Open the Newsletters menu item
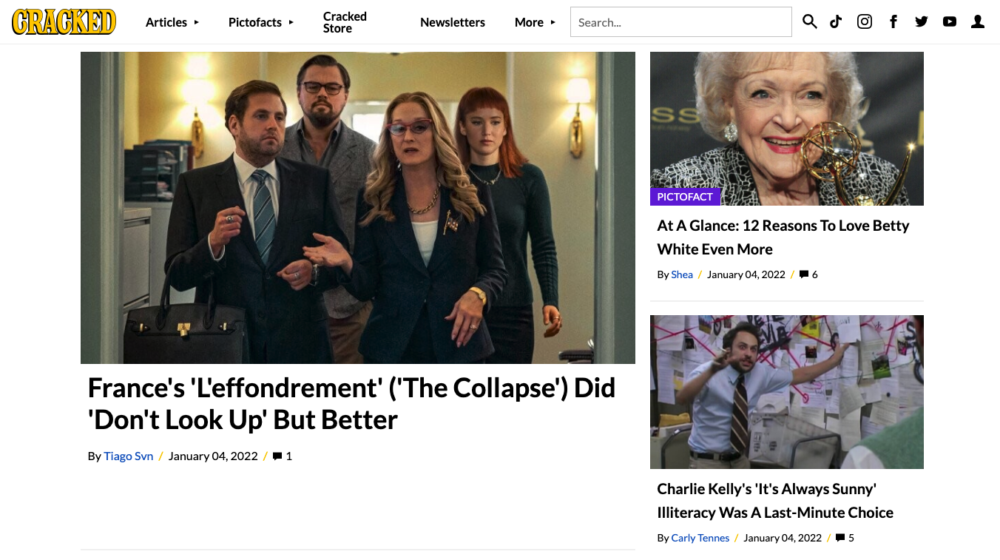 coord(452,22)
